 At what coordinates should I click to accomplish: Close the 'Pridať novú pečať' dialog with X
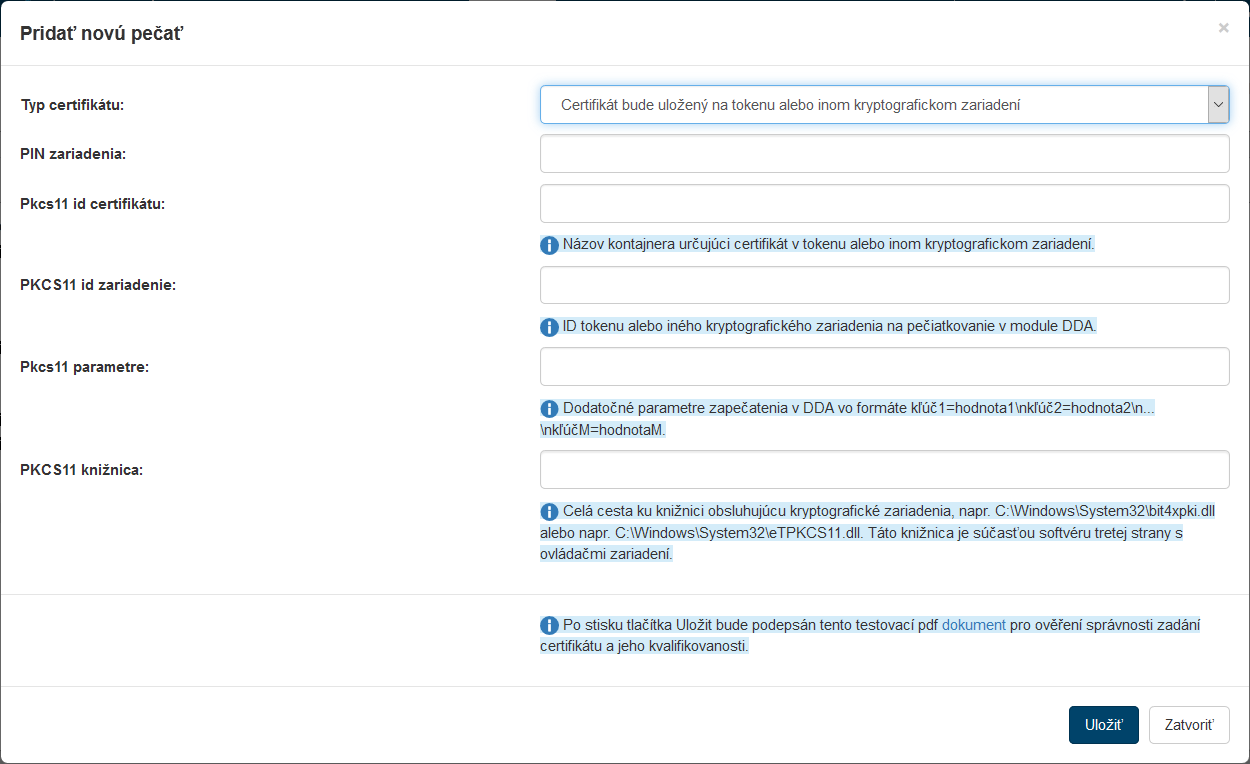tap(1223, 28)
